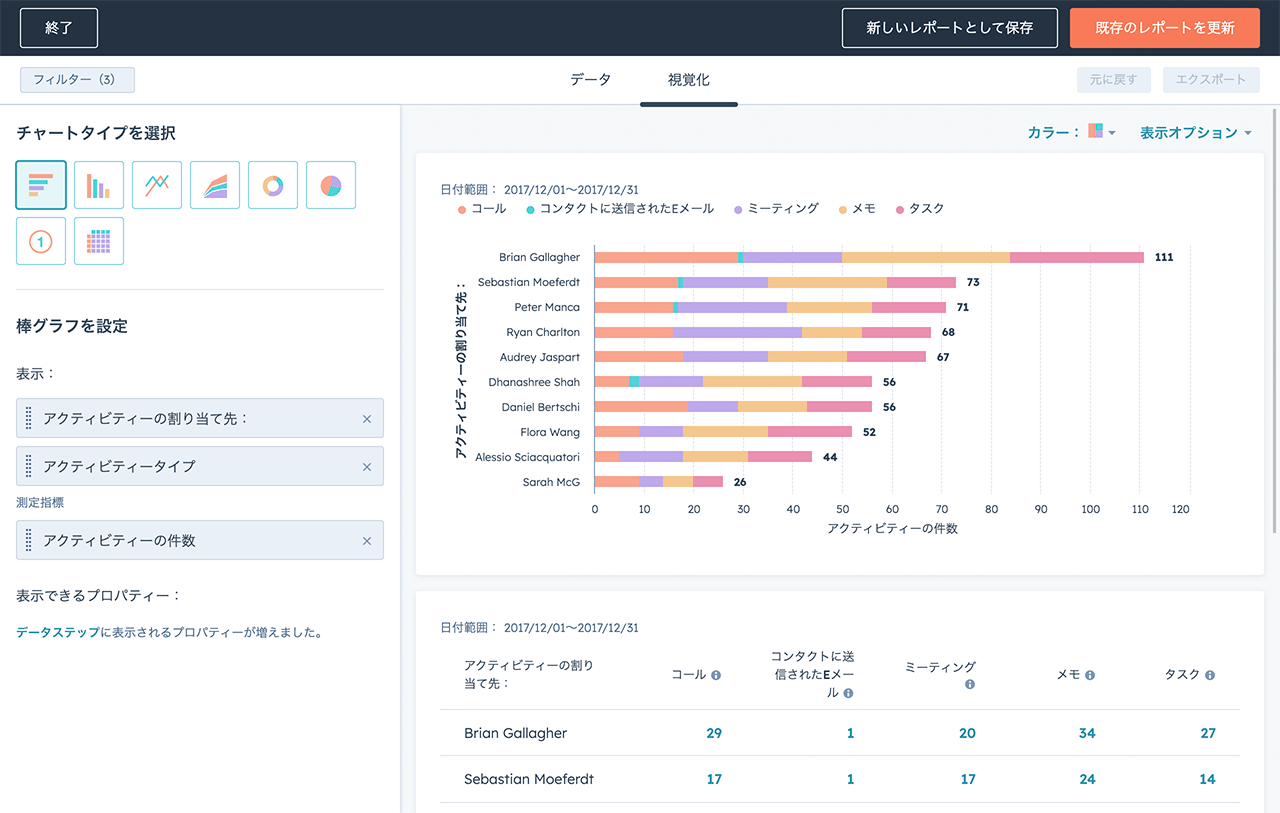Image resolution: width=1280 pixels, height=813 pixels.
Task: Expand the カラー dropdown arrow
Action: pos(1112,133)
